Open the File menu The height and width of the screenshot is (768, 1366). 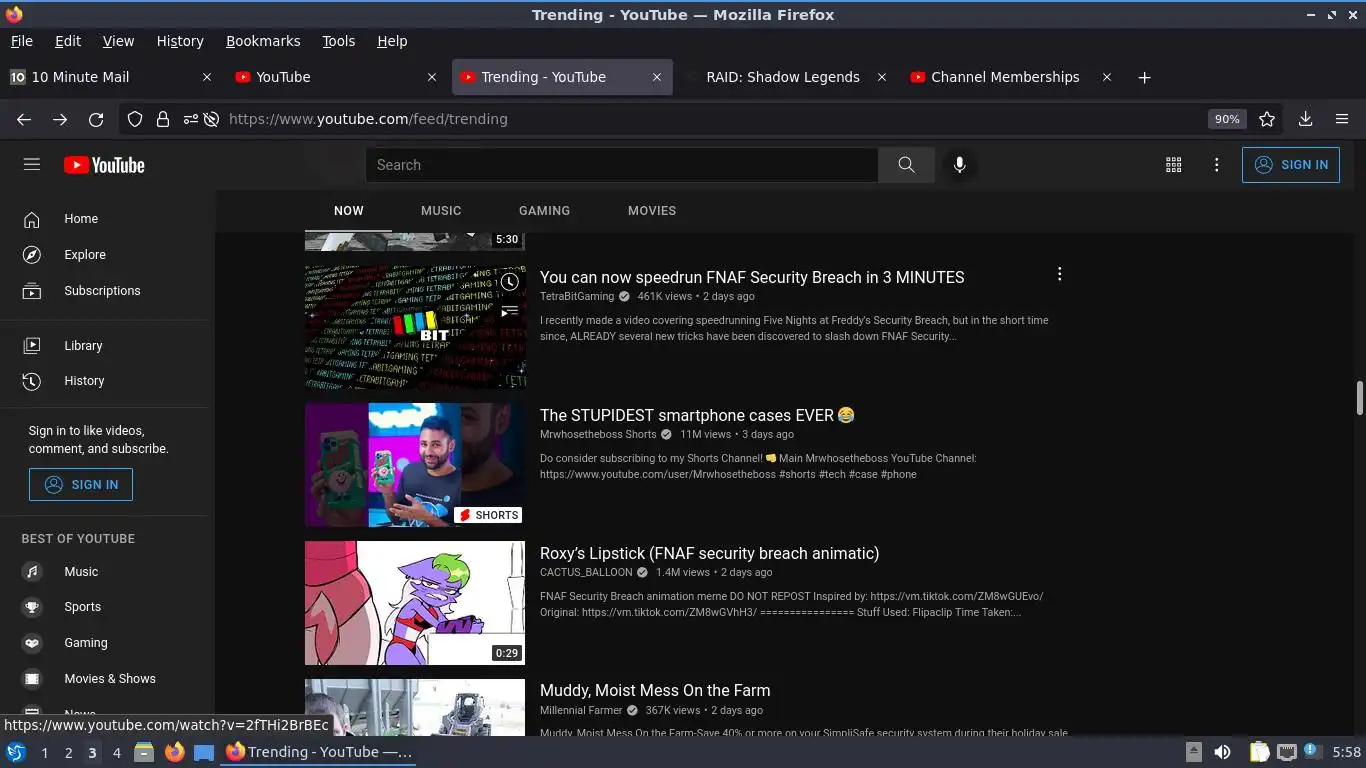point(22,41)
